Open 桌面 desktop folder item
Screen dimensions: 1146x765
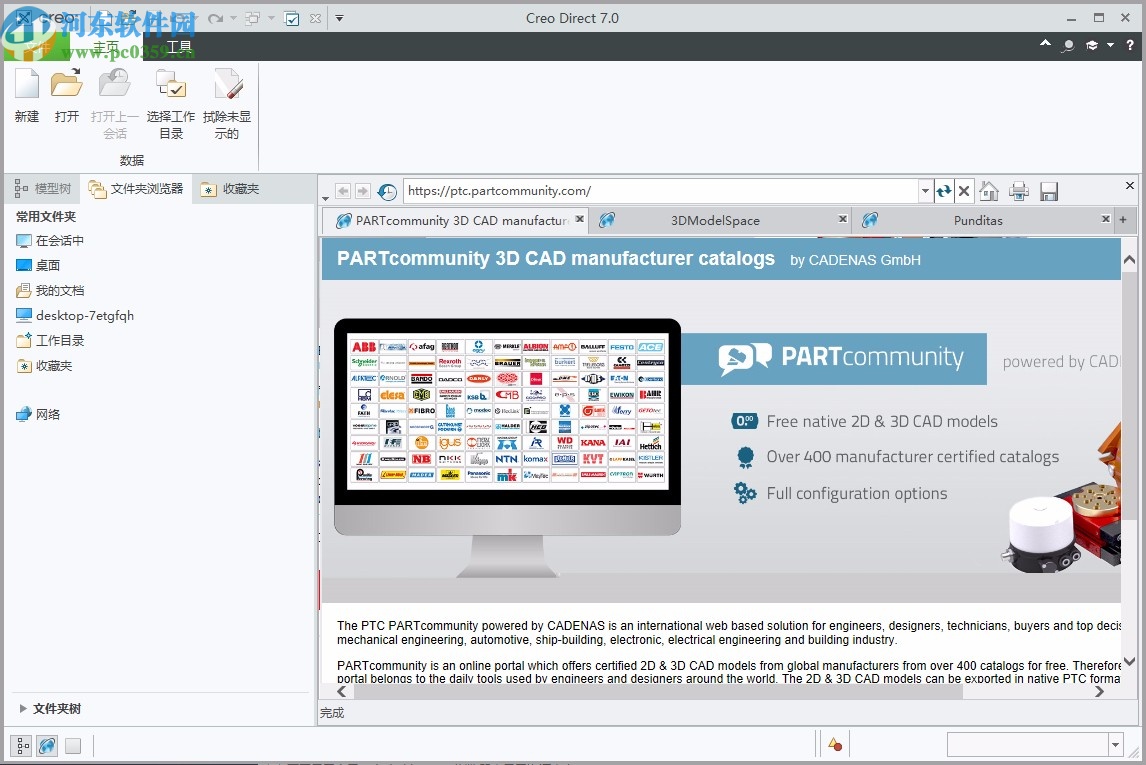tap(38, 266)
